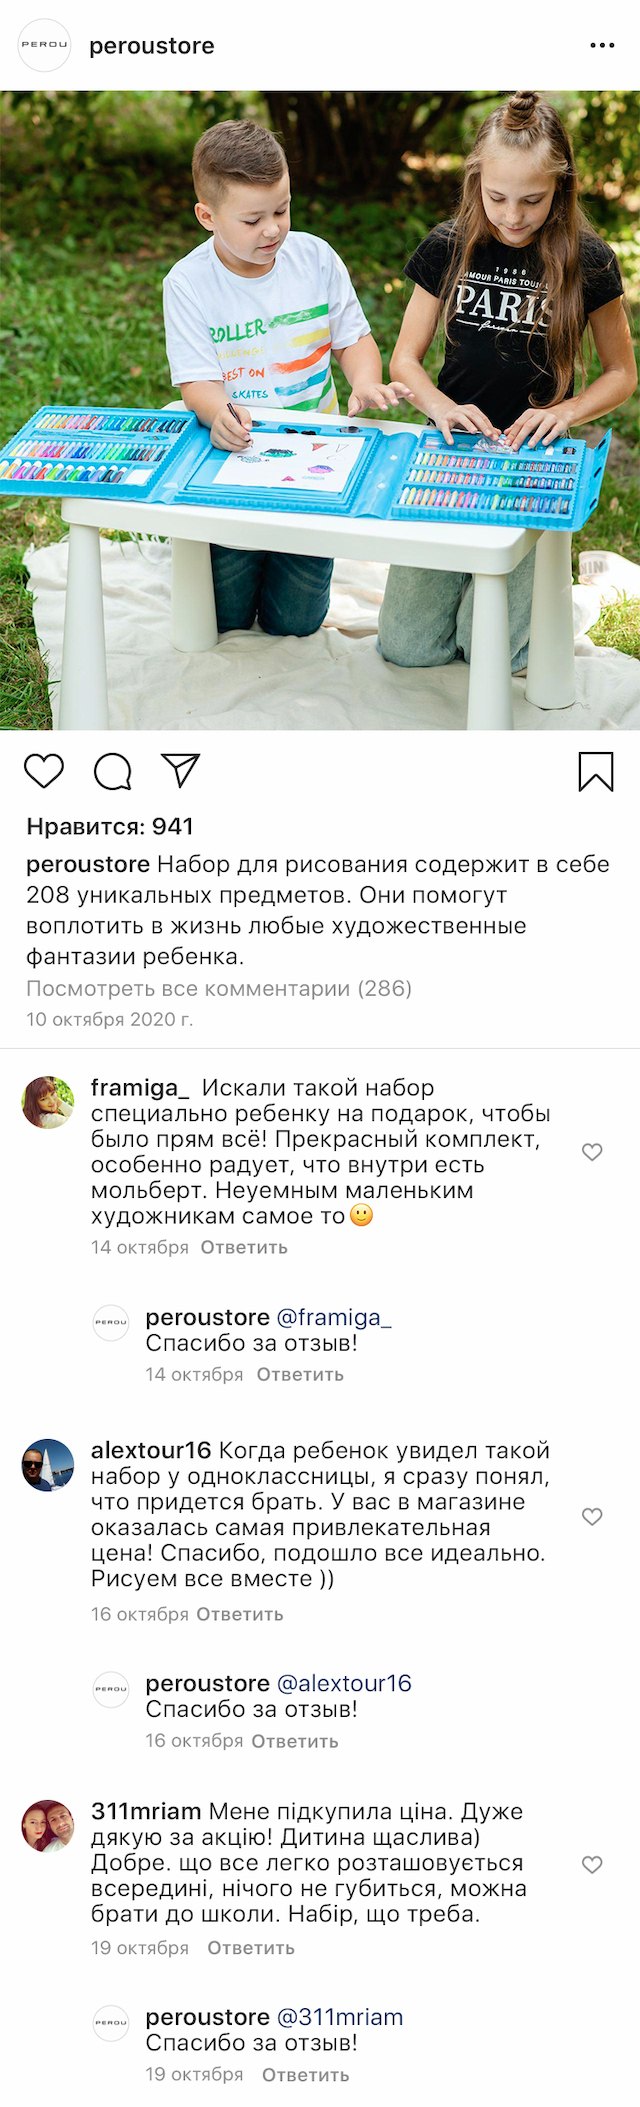640x2107 pixels.
Task: Like 311mriam comment with small heart
Action: click(x=592, y=1865)
